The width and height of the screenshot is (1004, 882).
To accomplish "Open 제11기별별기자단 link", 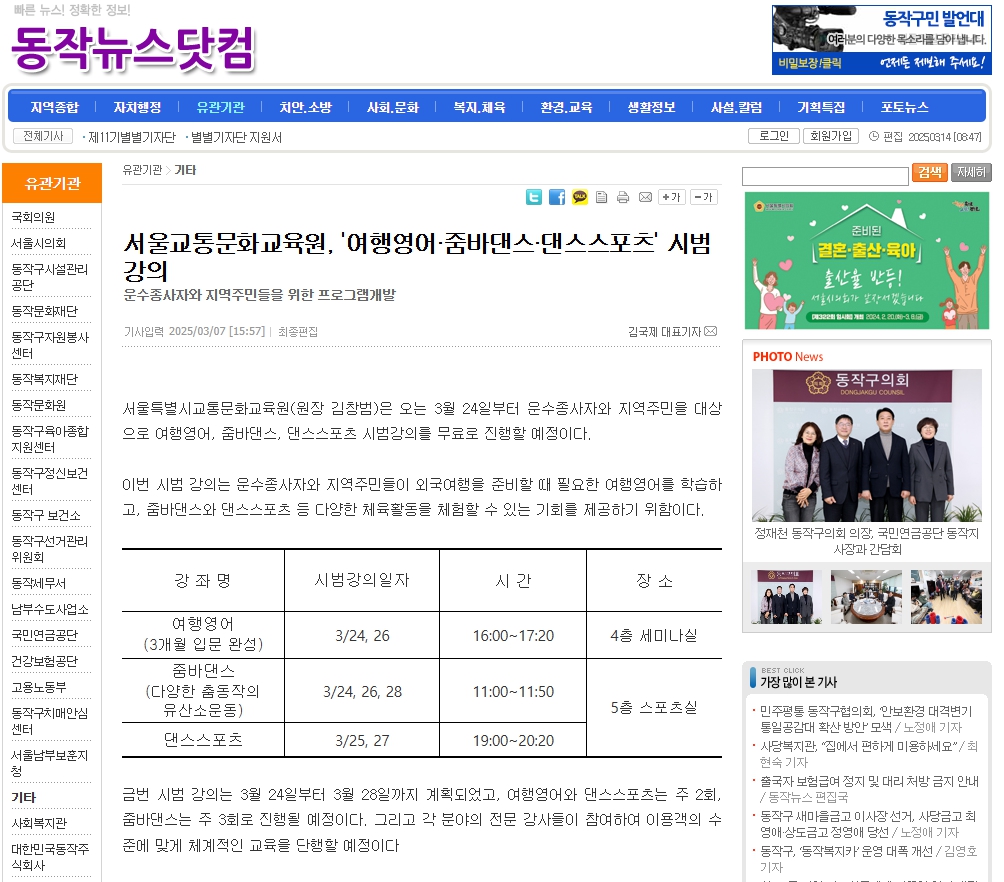I will pos(131,137).
